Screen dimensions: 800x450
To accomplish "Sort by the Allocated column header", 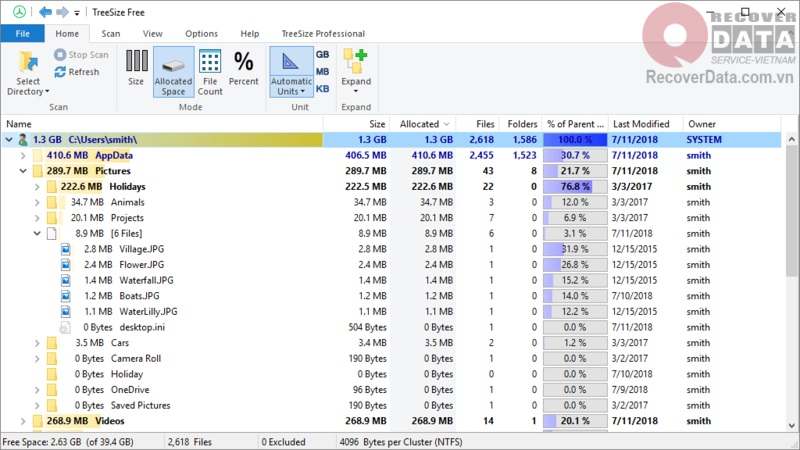I will 423,124.
